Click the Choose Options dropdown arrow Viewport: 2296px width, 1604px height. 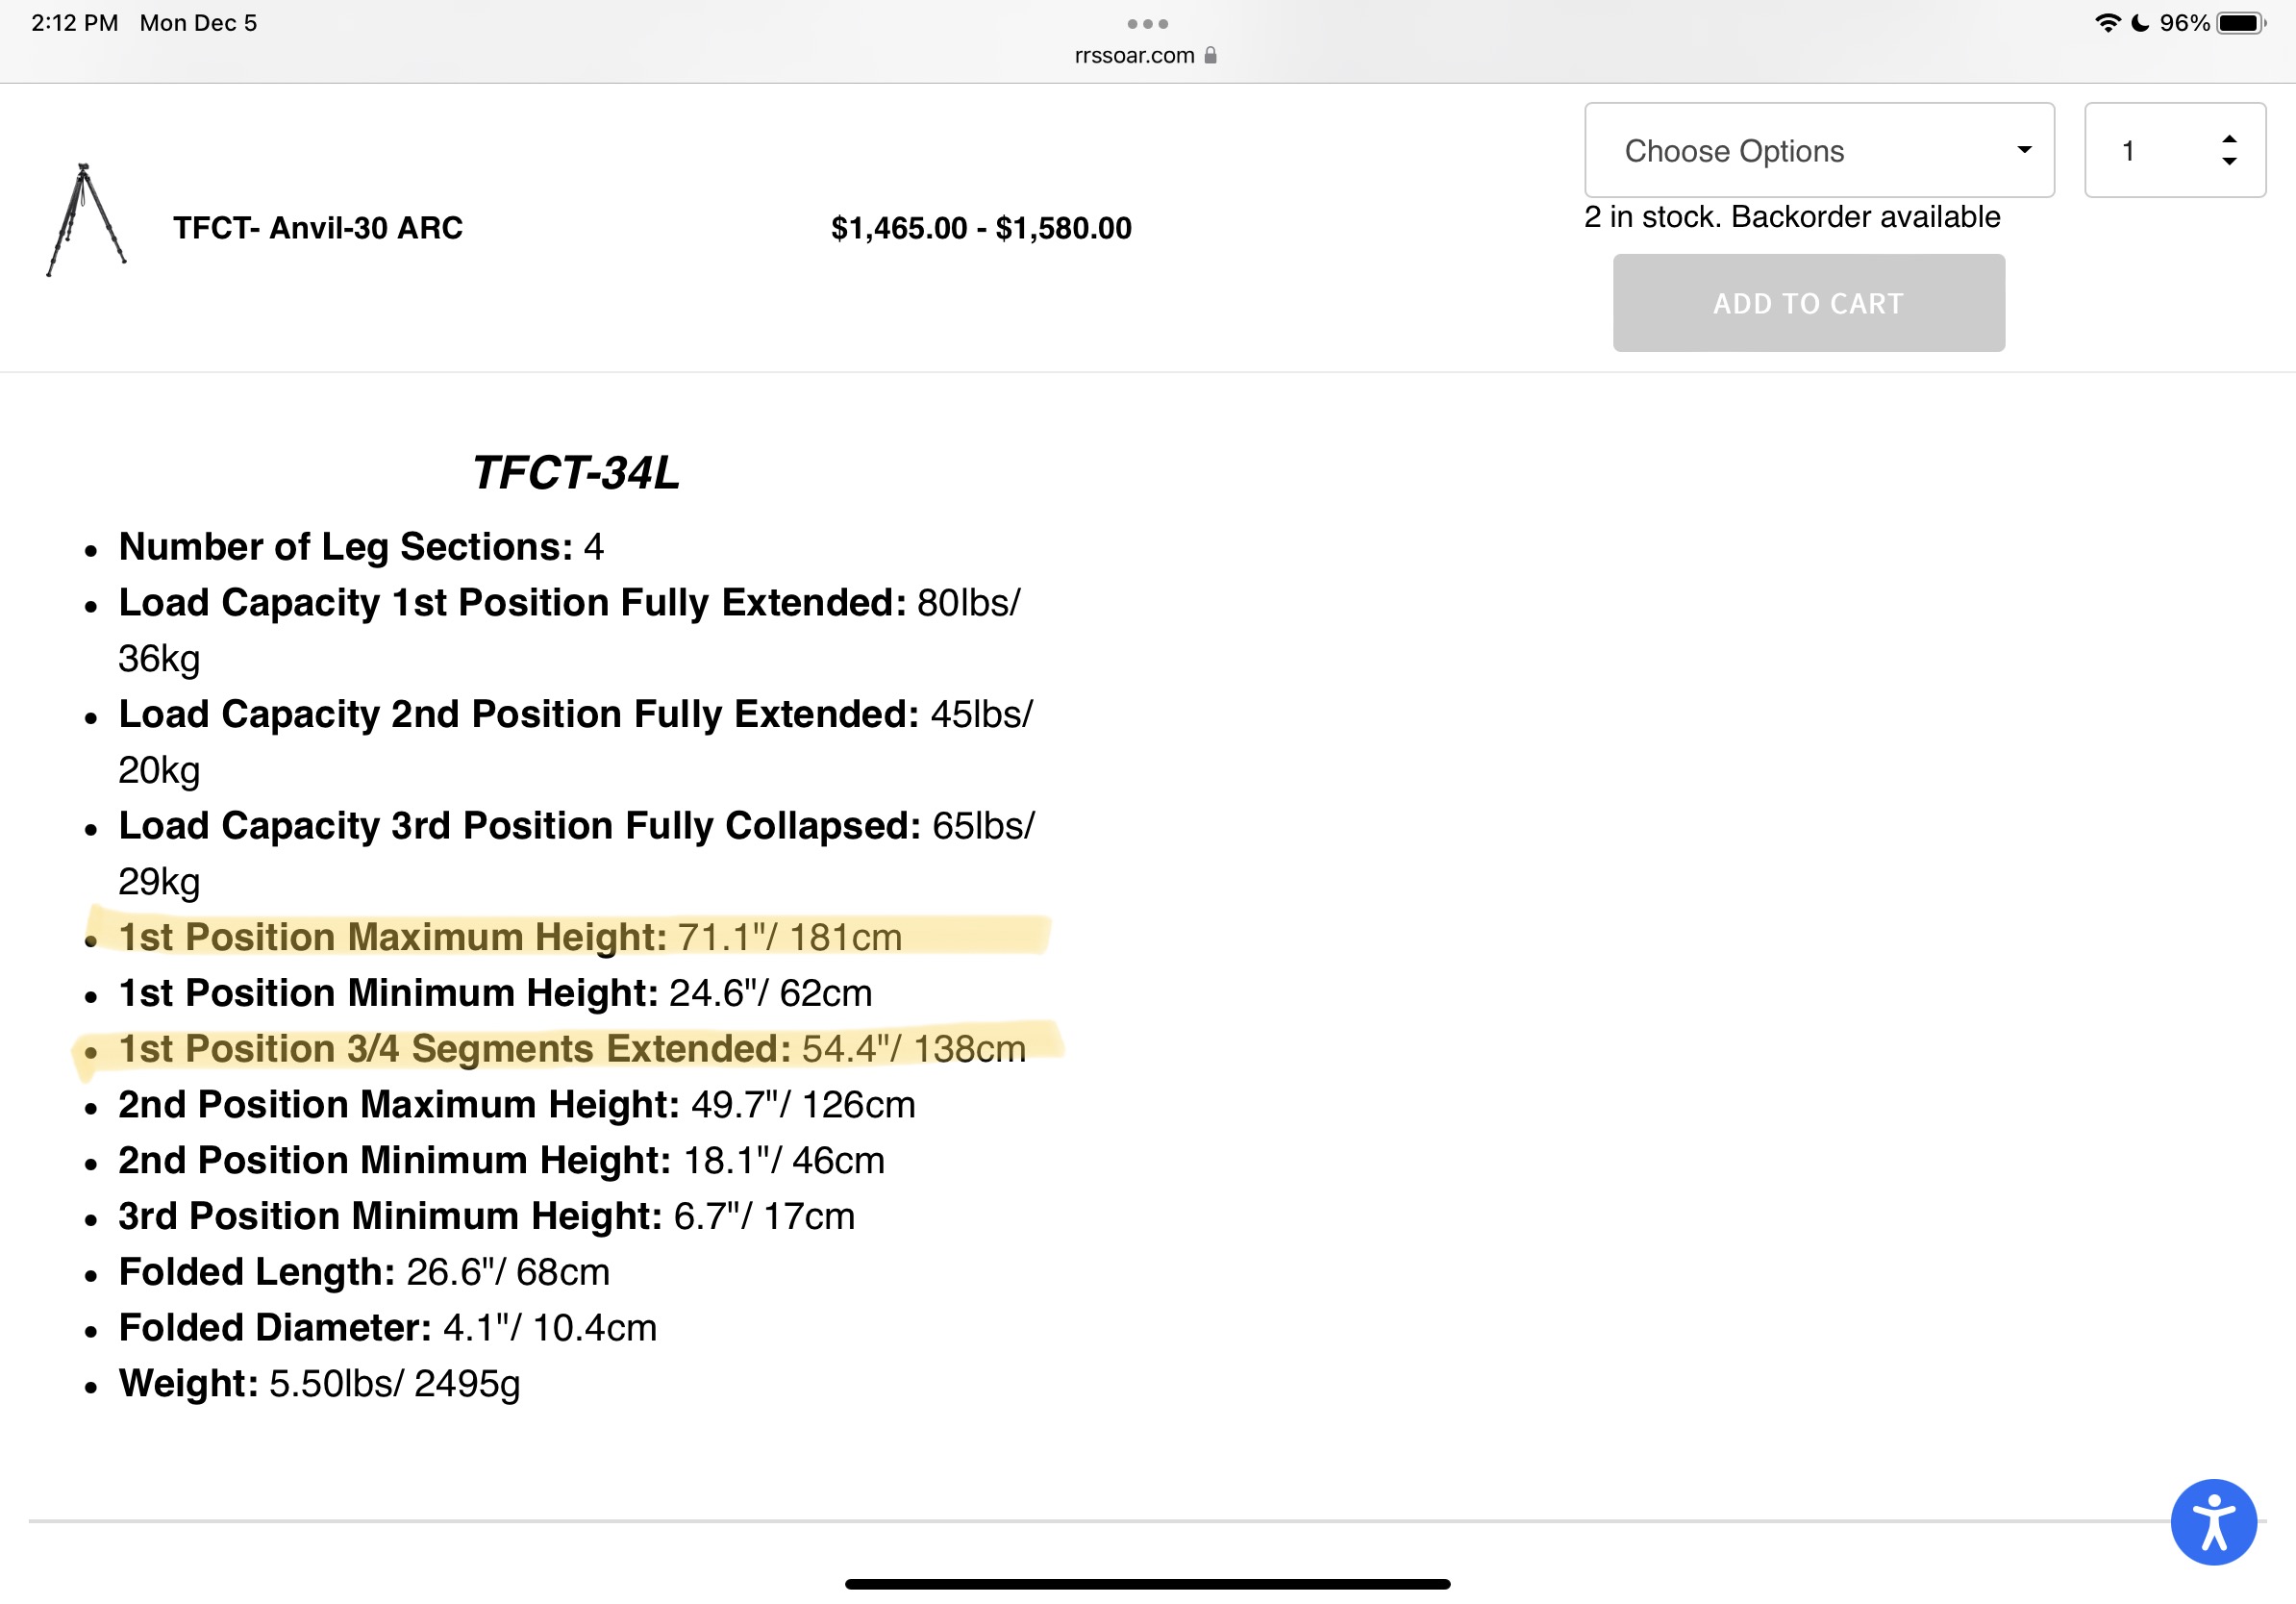pyautogui.click(x=2024, y=150)
